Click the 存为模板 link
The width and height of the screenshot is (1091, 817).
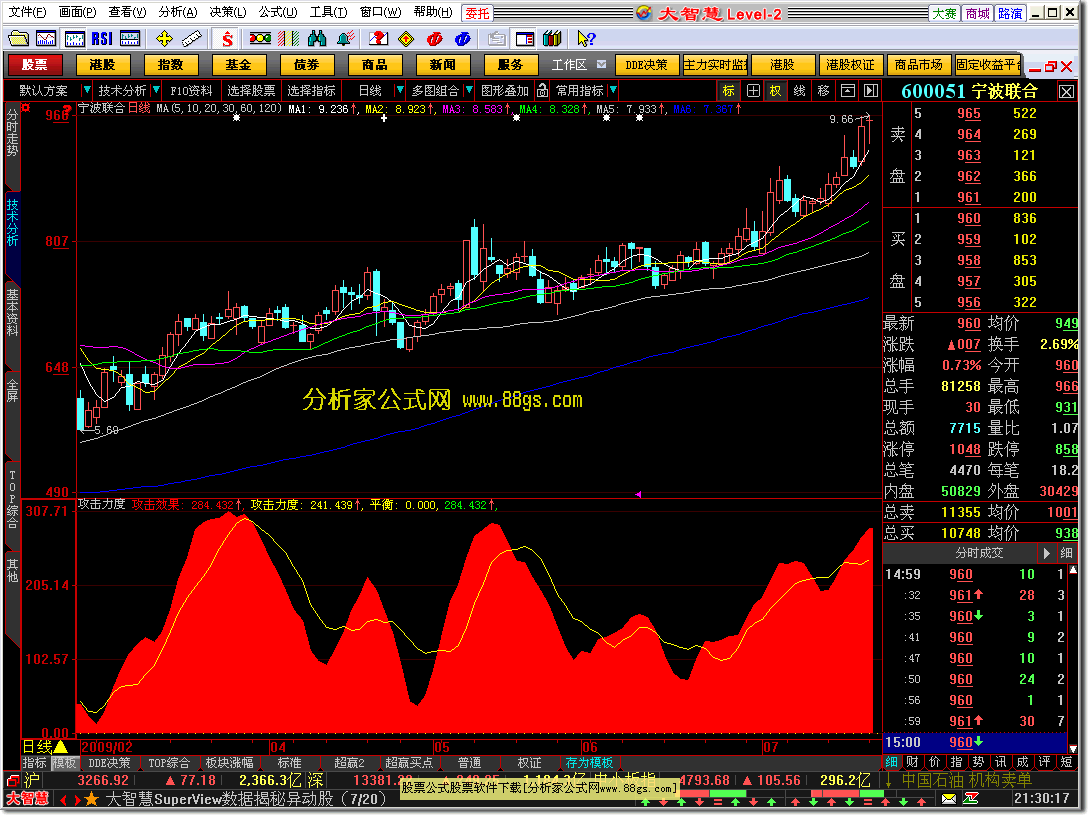tap(589, 763)
